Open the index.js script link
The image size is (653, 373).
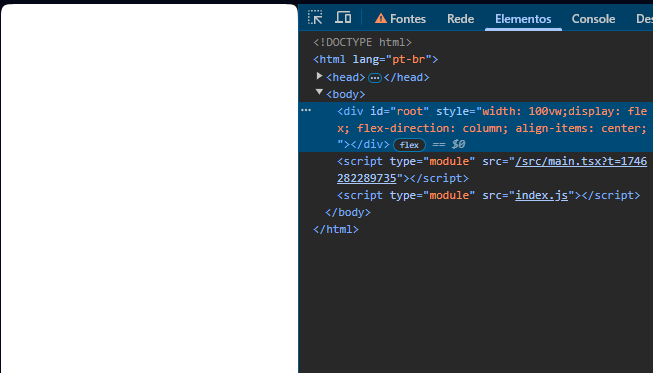(541, 195)
